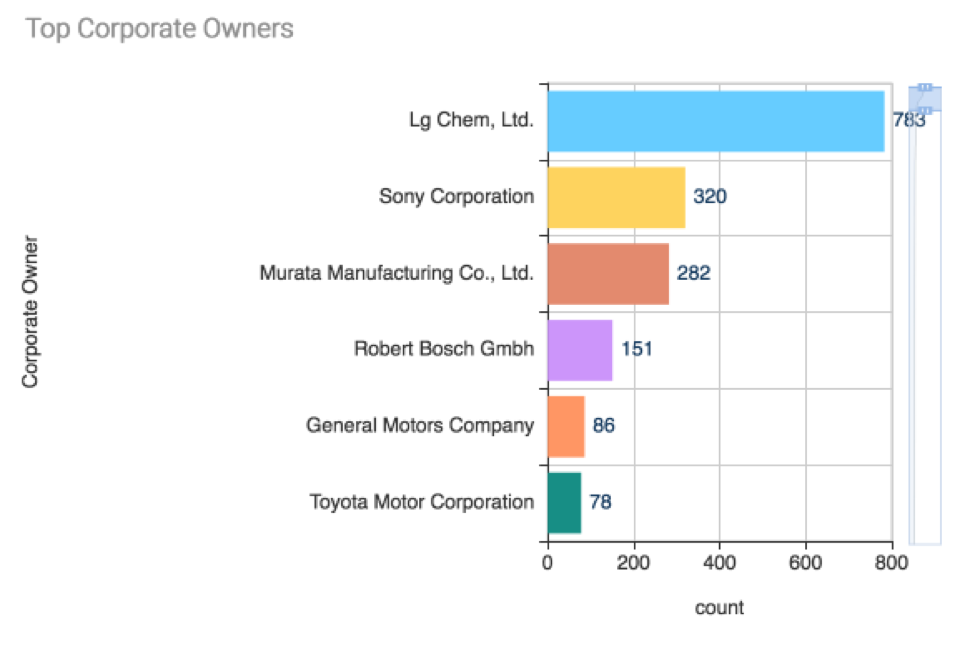Click the bottom handle of vertical zoom slider

(x=925, y=110)
